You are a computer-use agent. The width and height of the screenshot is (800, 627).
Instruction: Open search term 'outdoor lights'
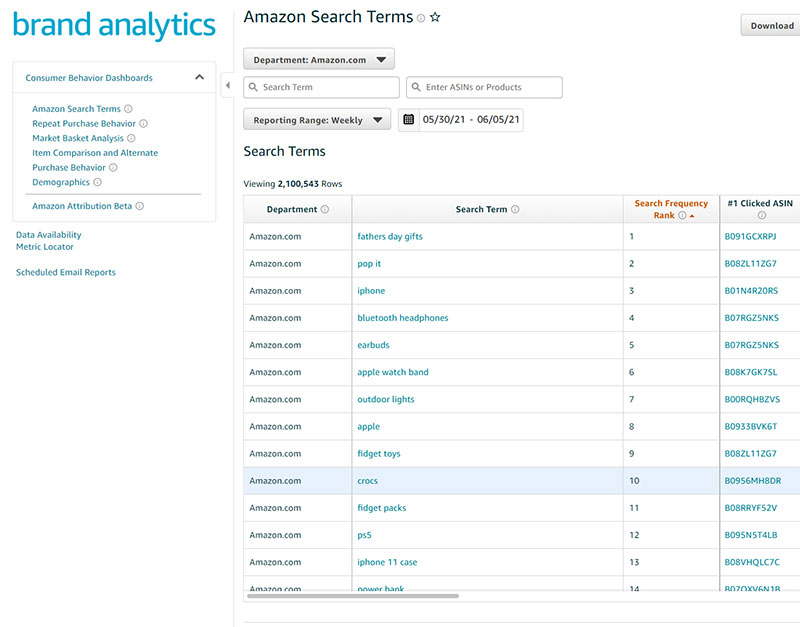(386, 399)
